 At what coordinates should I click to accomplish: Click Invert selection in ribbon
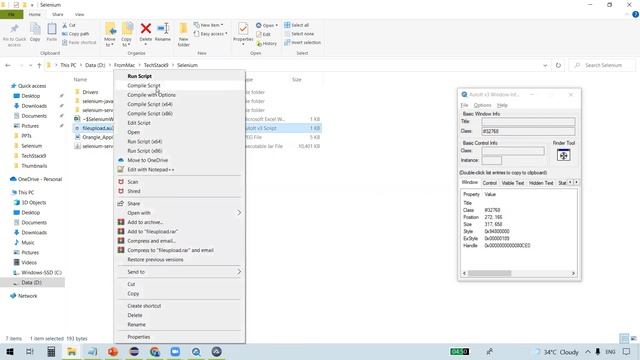(x=302, y=42)
